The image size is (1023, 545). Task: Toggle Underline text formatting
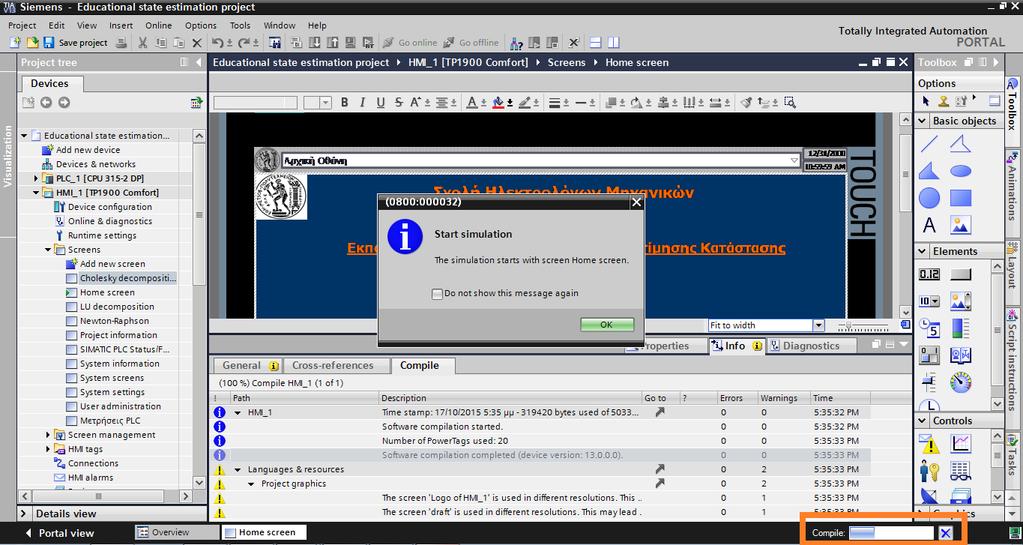coord(380,102)
